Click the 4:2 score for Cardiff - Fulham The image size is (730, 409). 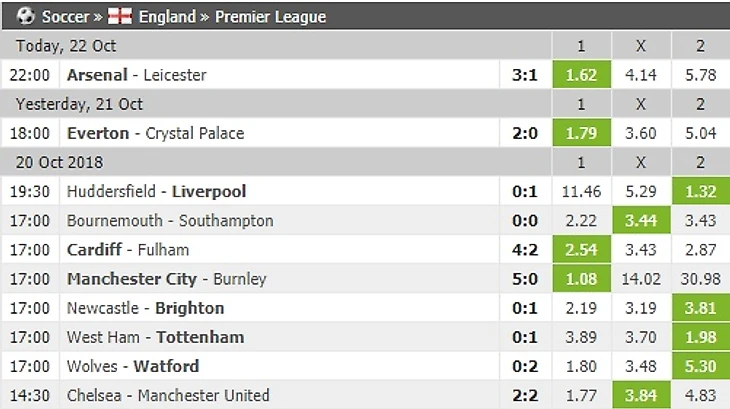tap(526, 249)
